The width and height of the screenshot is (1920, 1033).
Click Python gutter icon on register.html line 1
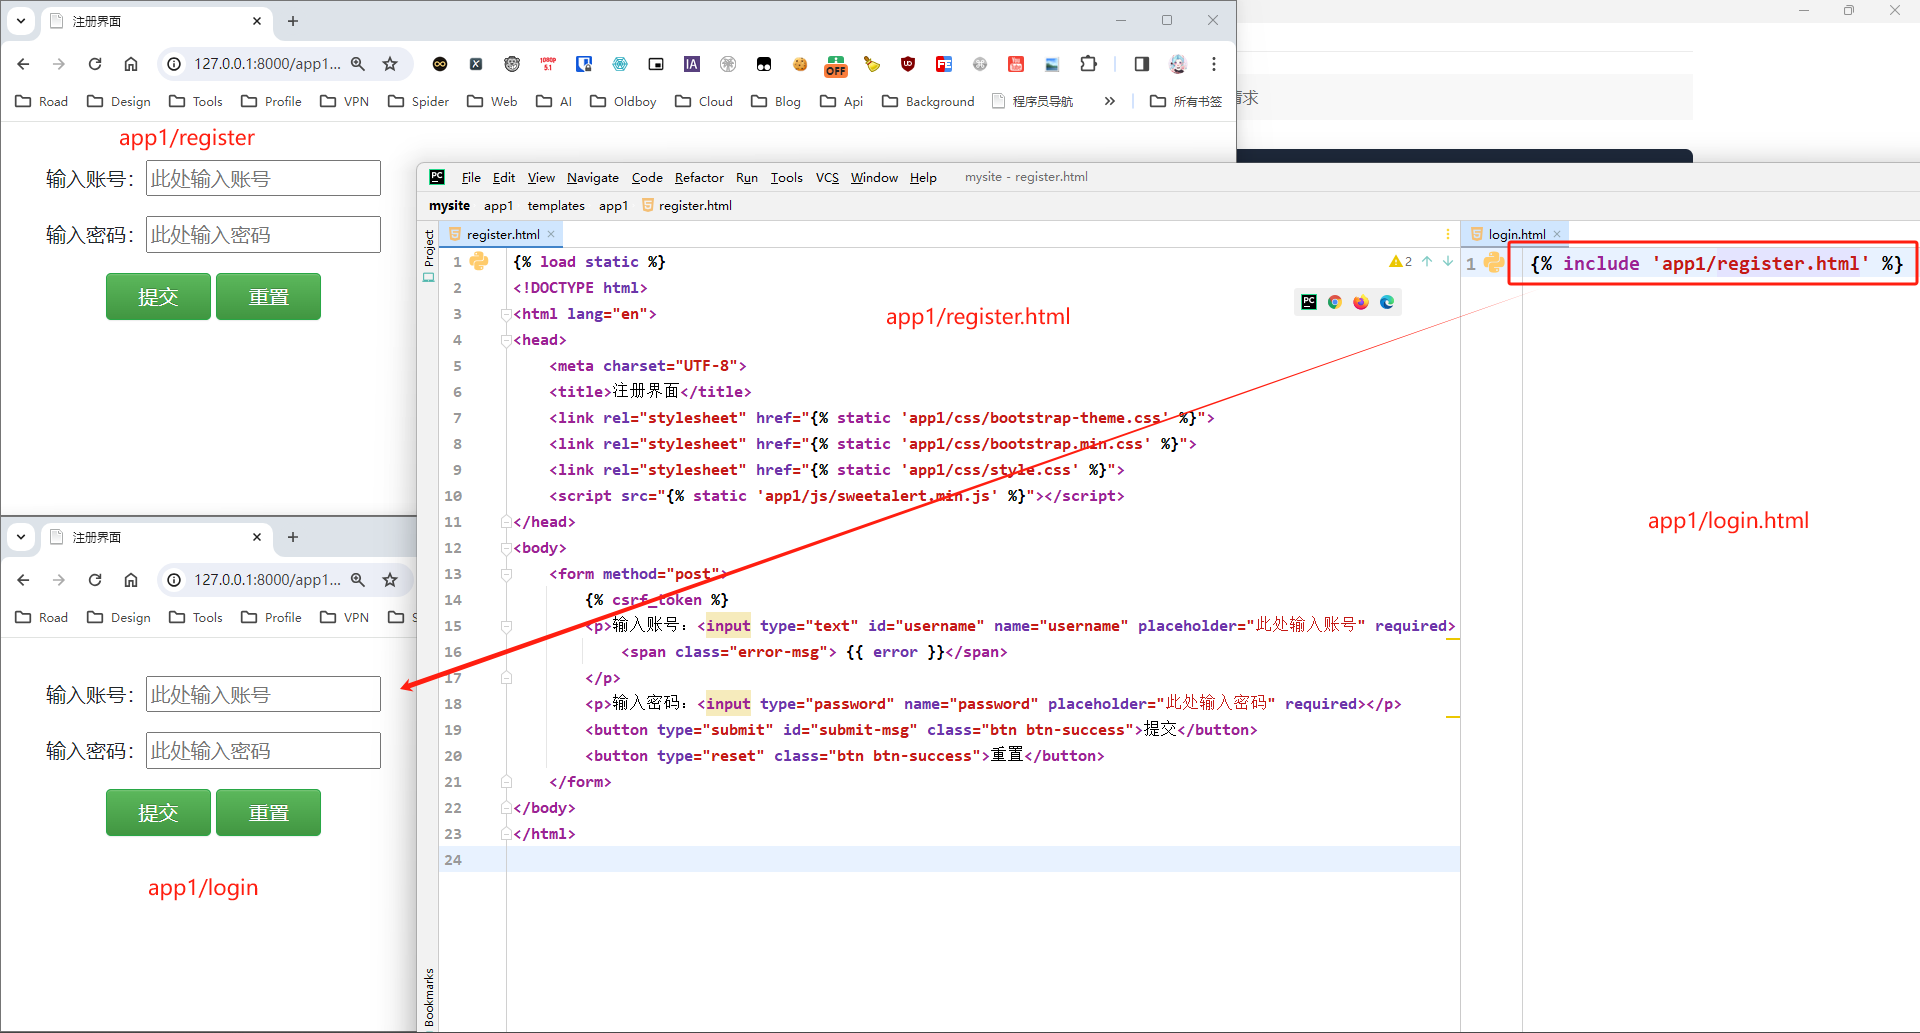479,261
